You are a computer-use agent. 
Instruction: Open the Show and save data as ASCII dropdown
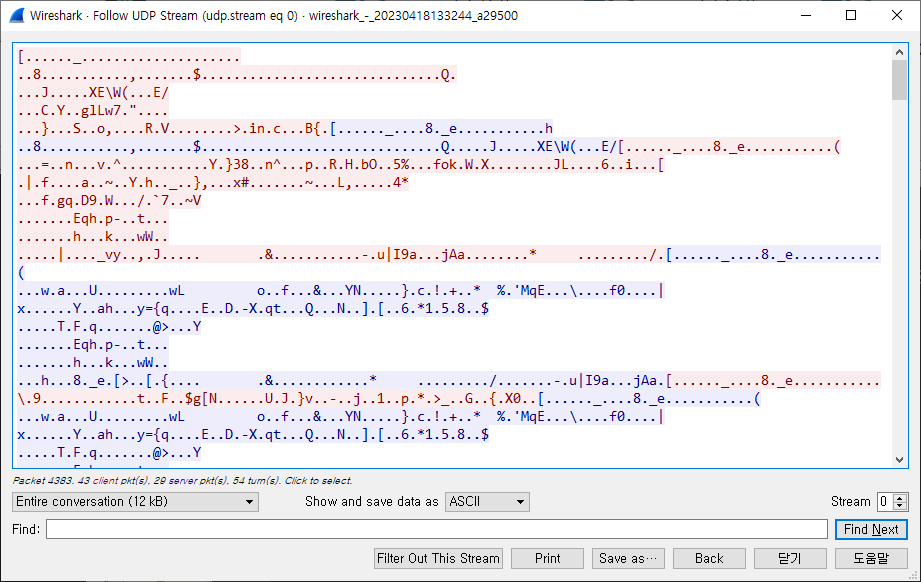pyautogui.click(x=487, y=502)
